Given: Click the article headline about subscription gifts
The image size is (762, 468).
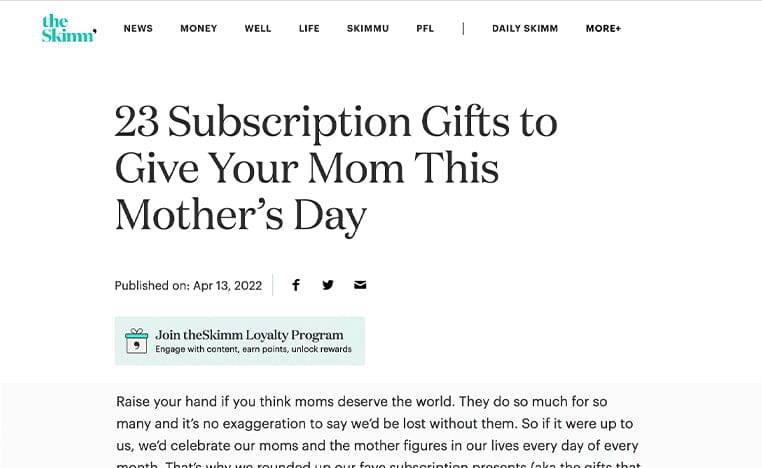Looking at the screenshot, I should [x=335, y=168].
